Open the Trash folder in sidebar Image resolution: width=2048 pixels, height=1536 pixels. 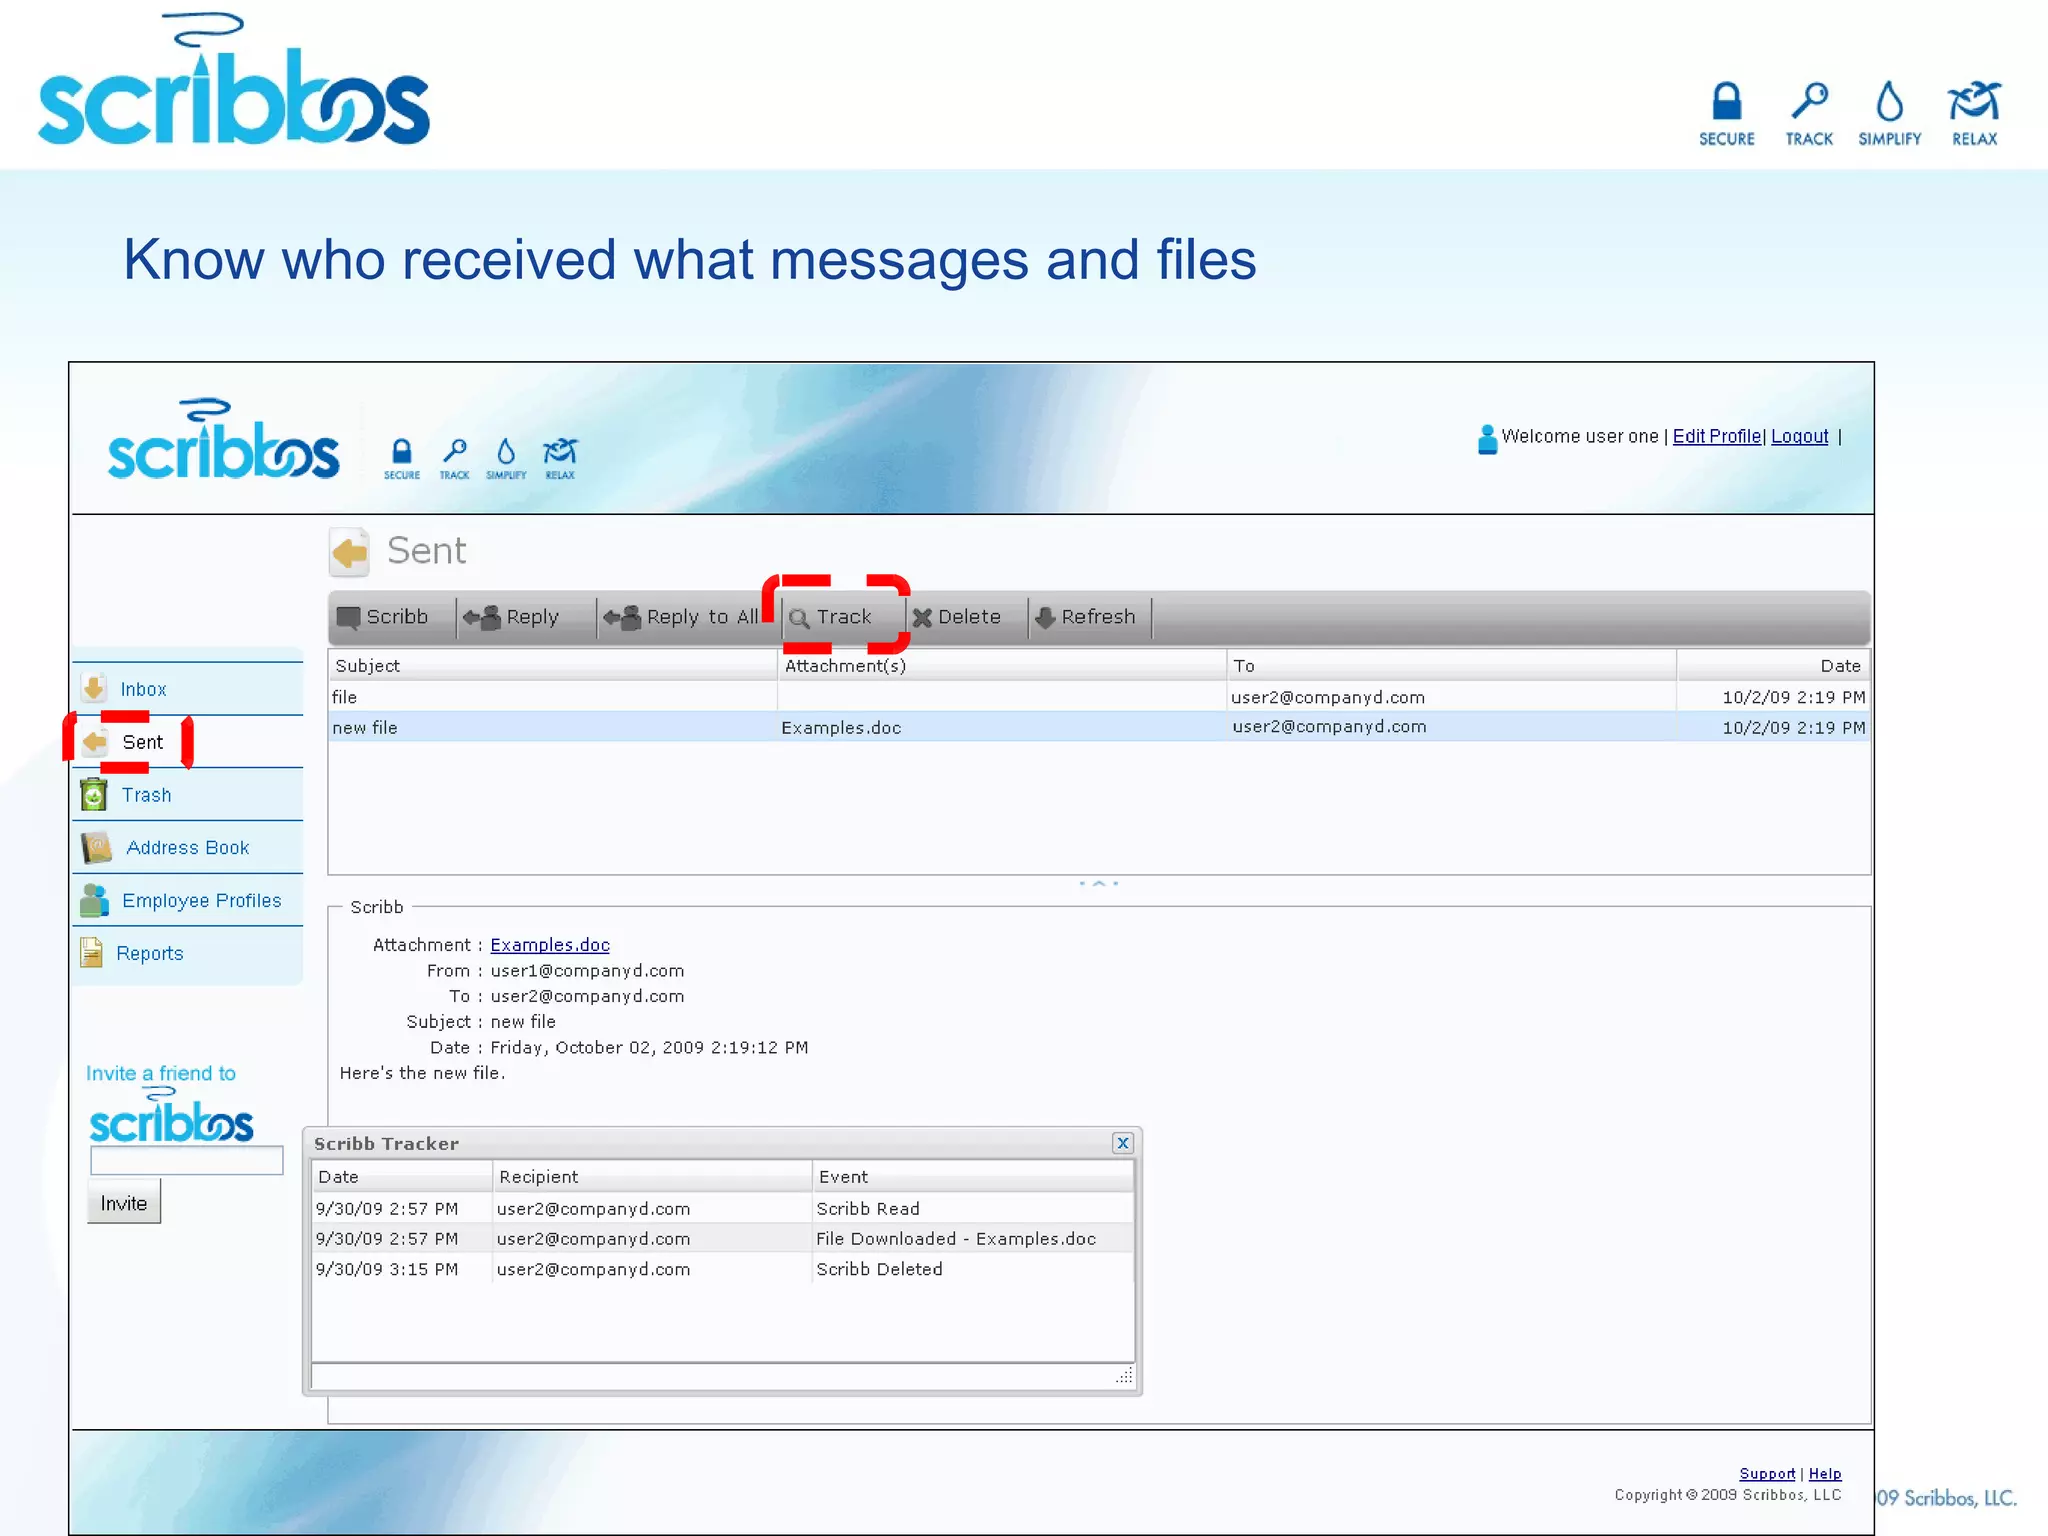[x=188, y=795]
